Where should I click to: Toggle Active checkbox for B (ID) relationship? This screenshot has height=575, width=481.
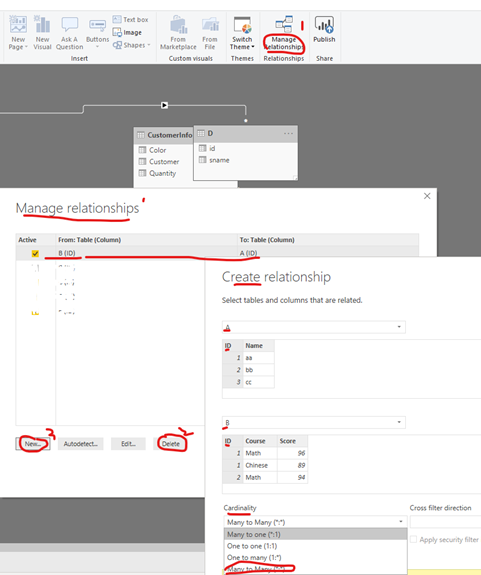click(x=35, y=253)
